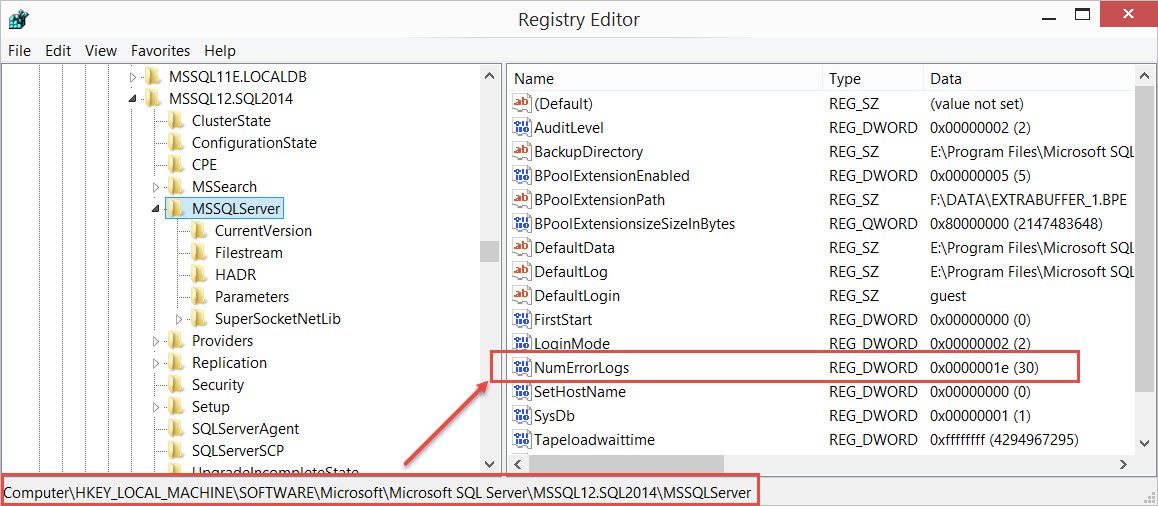Screen dimensions: 1158x506
Task: Click the Name column header
Action: pos(665,78)
